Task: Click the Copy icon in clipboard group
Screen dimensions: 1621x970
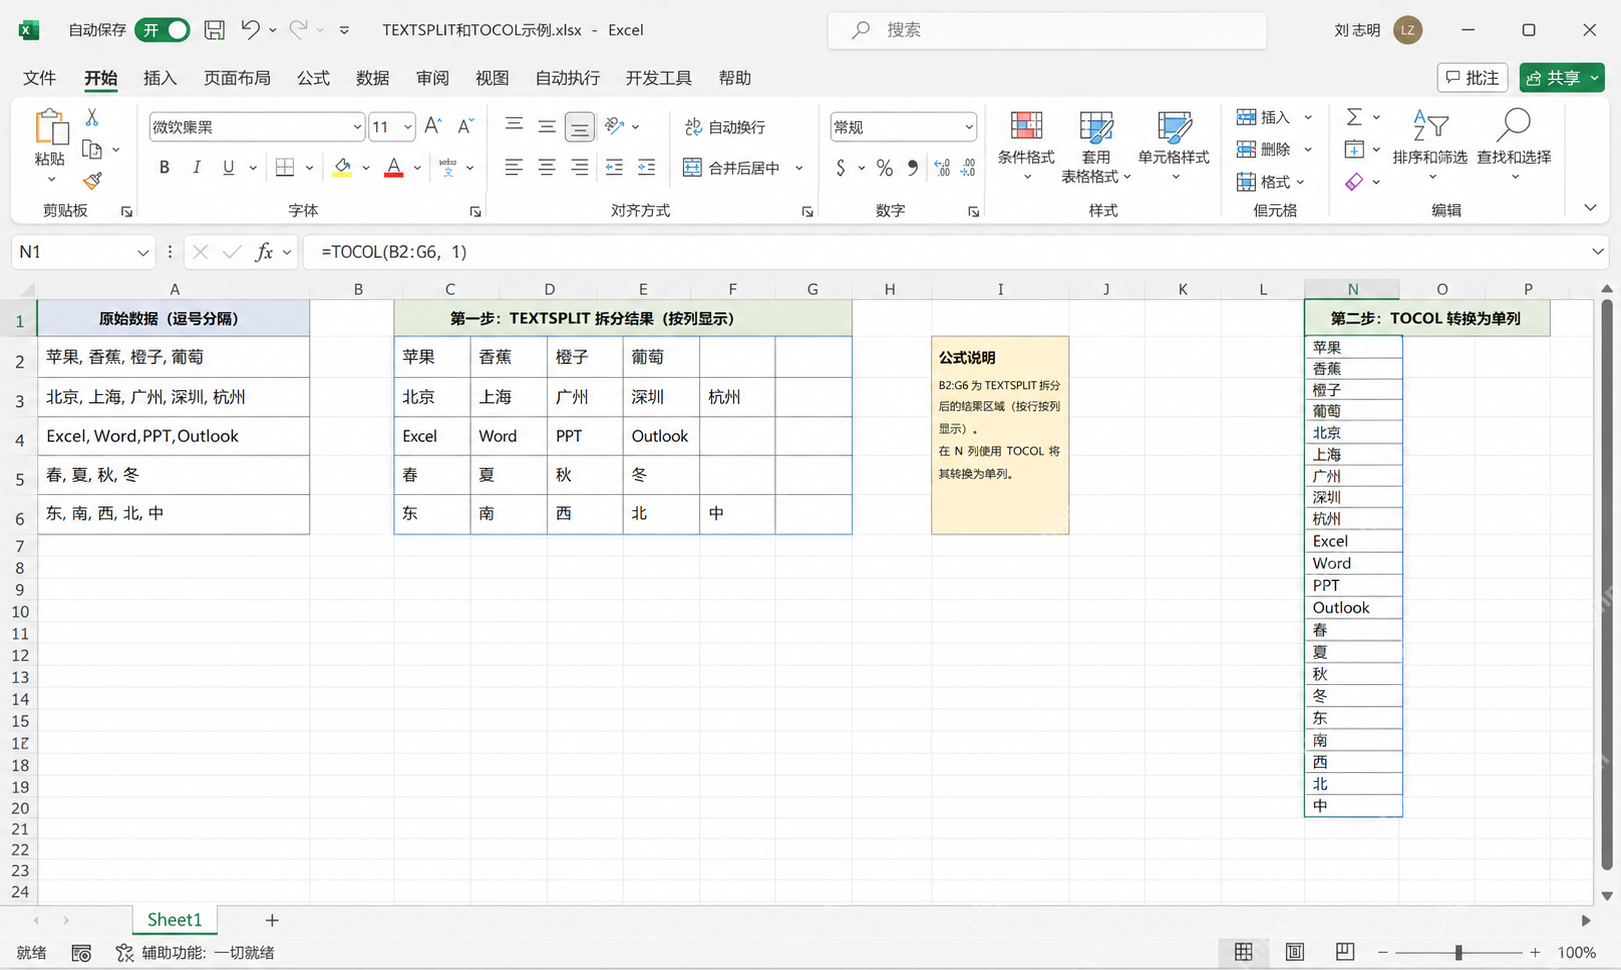Action: tap(92, 149)
